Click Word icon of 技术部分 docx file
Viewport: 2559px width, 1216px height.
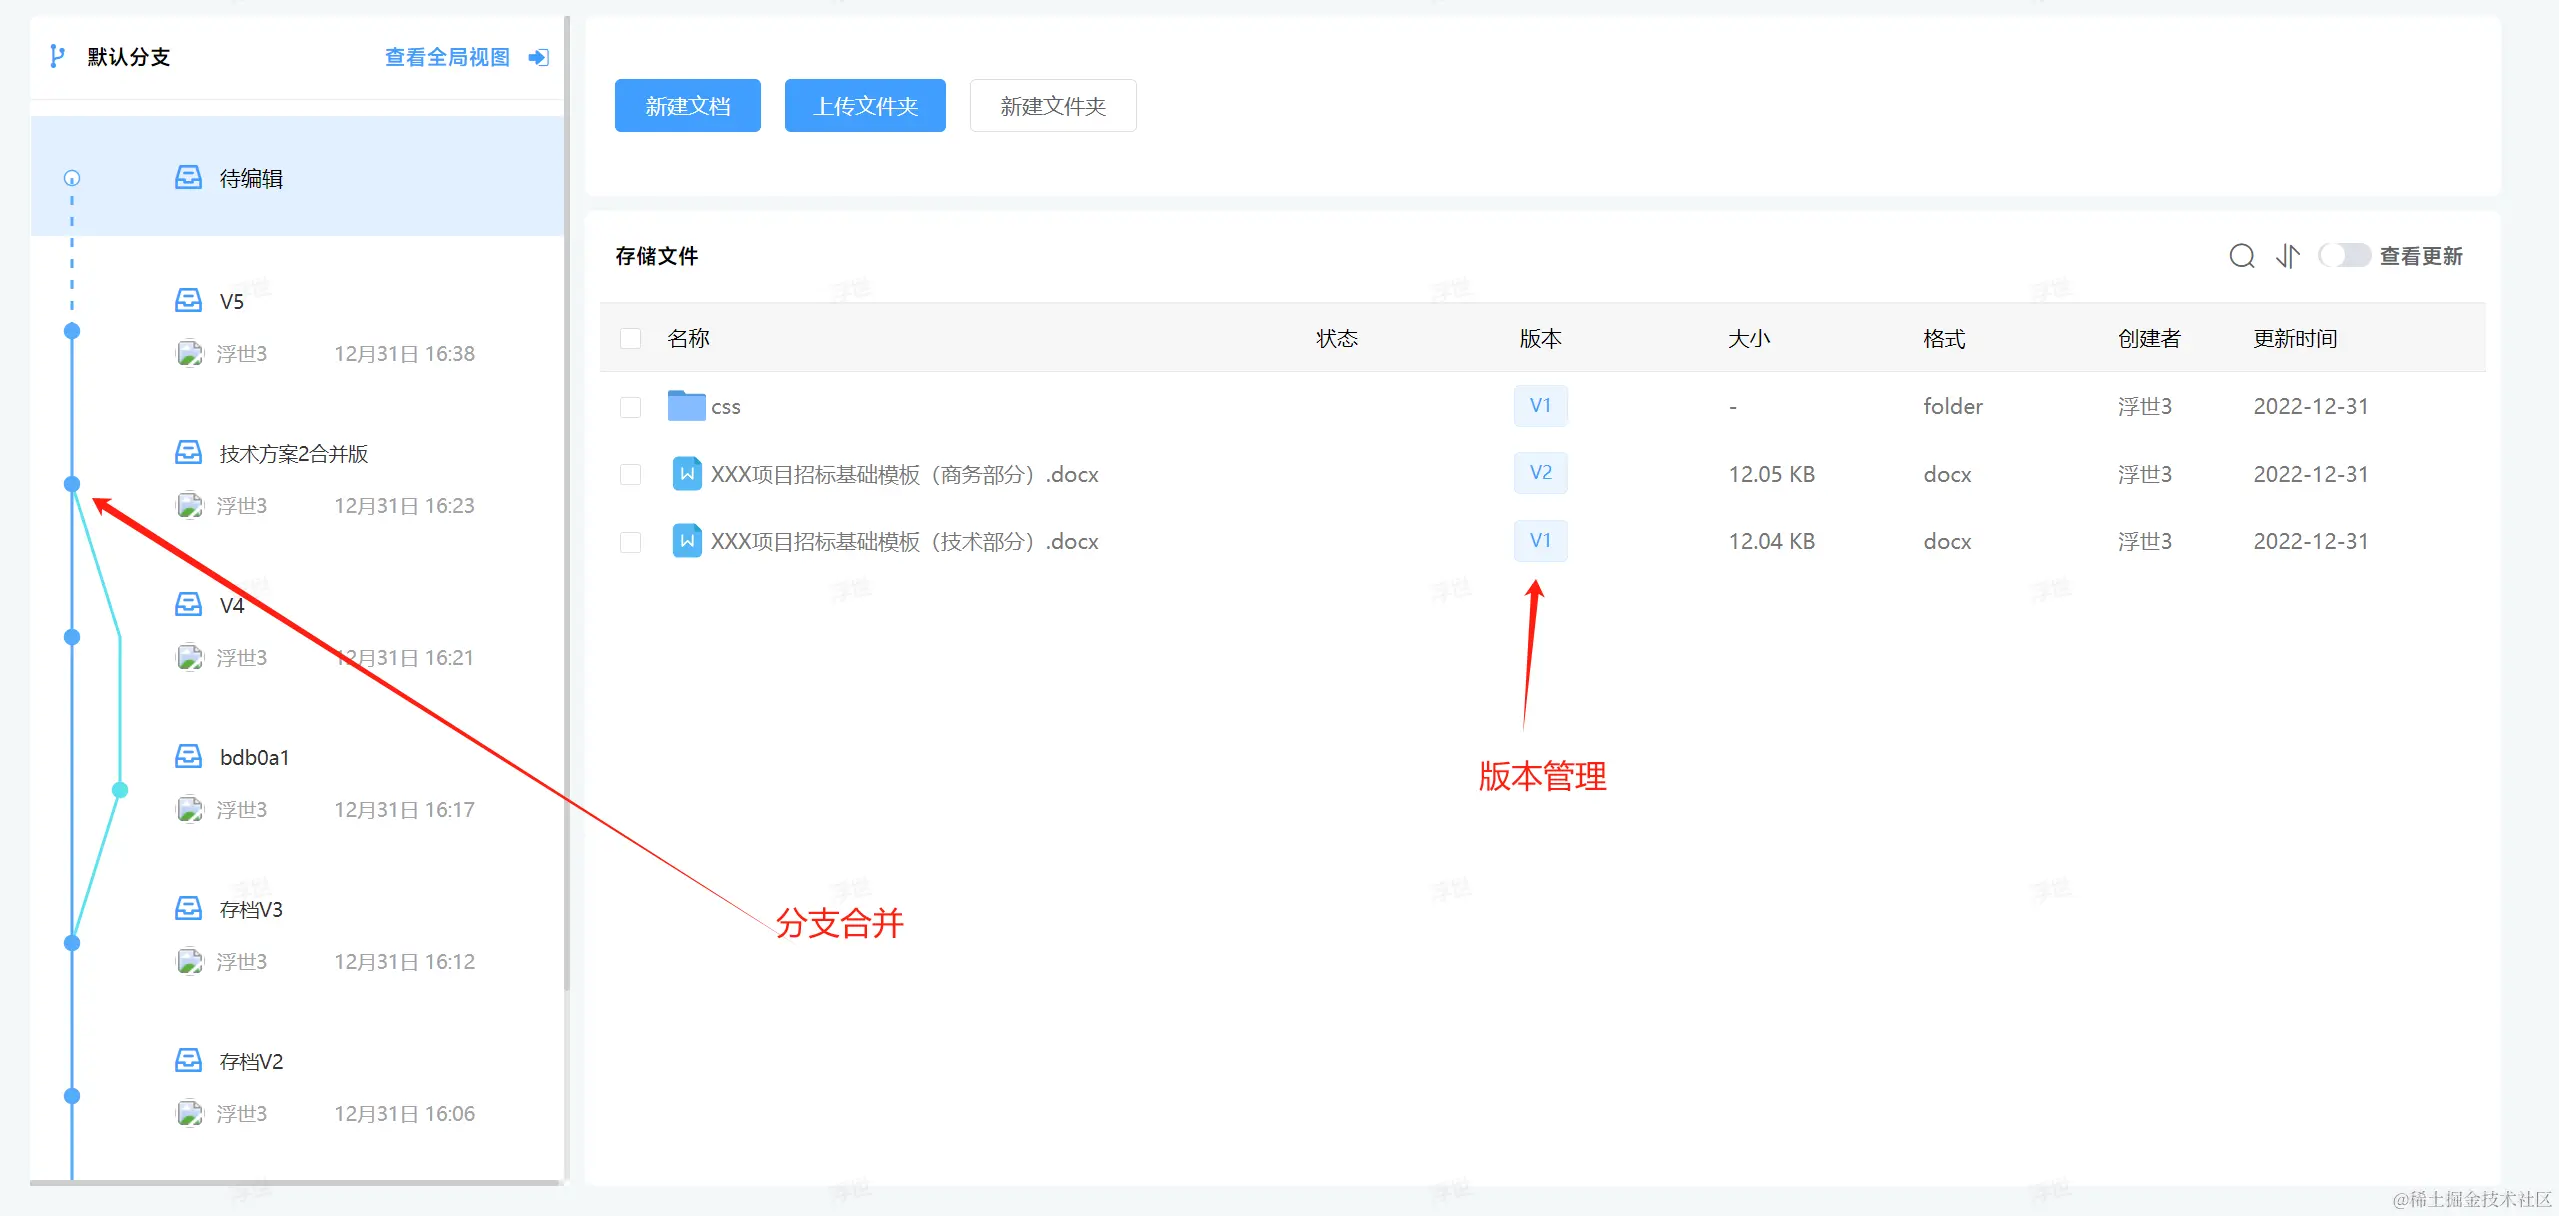[x=687, y=541]
